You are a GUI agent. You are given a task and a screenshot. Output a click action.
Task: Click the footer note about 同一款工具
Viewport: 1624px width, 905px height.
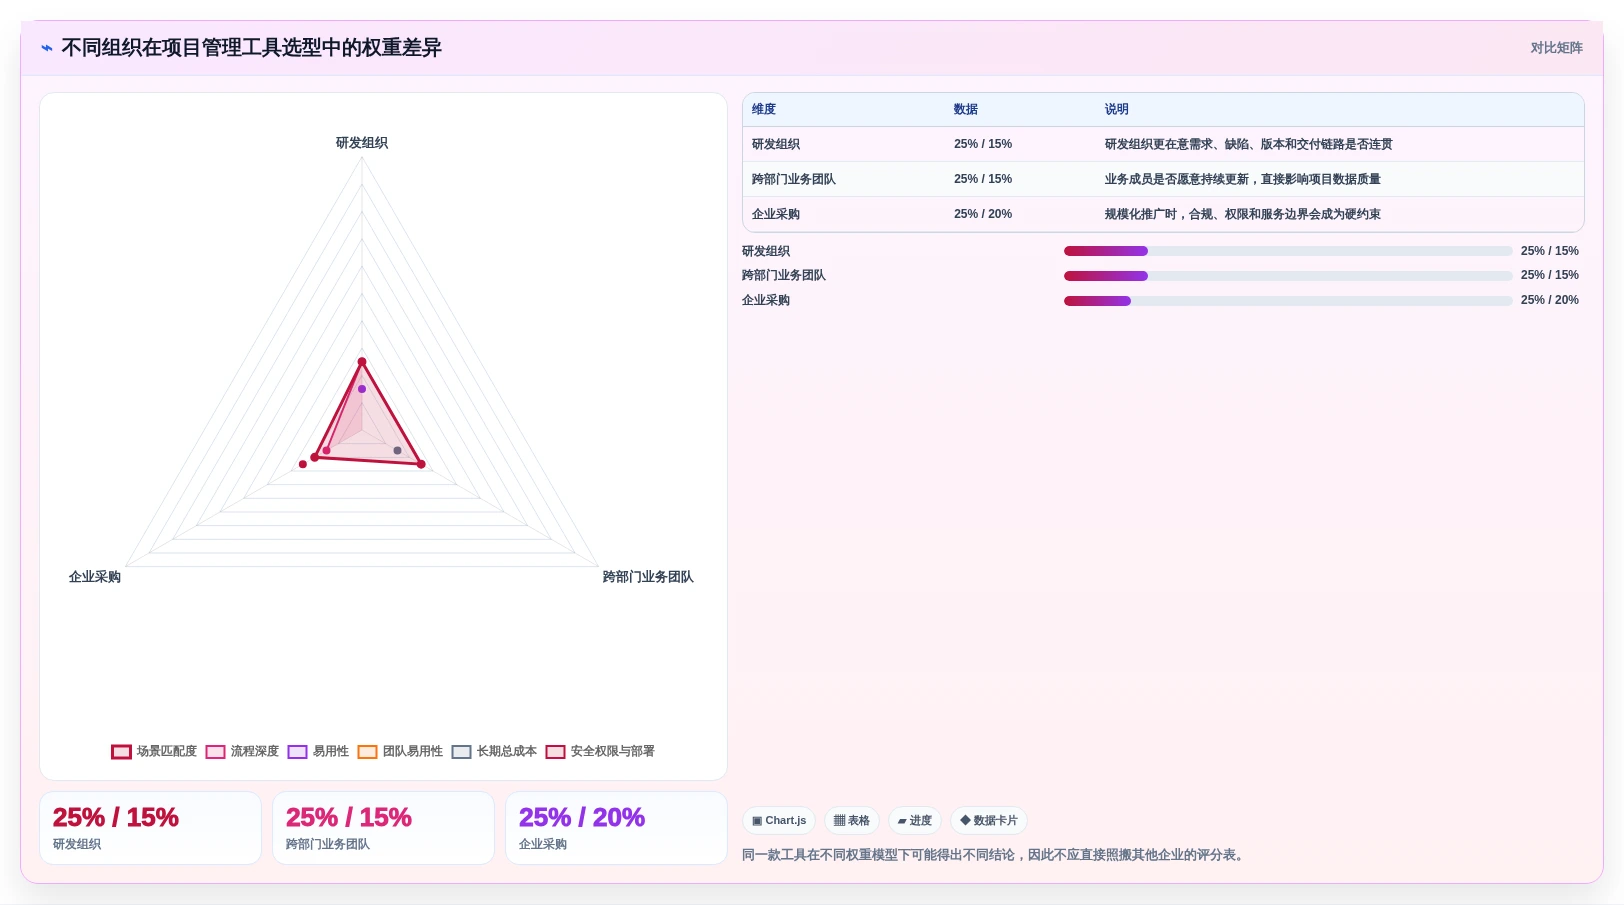click(x=995, y=856)
